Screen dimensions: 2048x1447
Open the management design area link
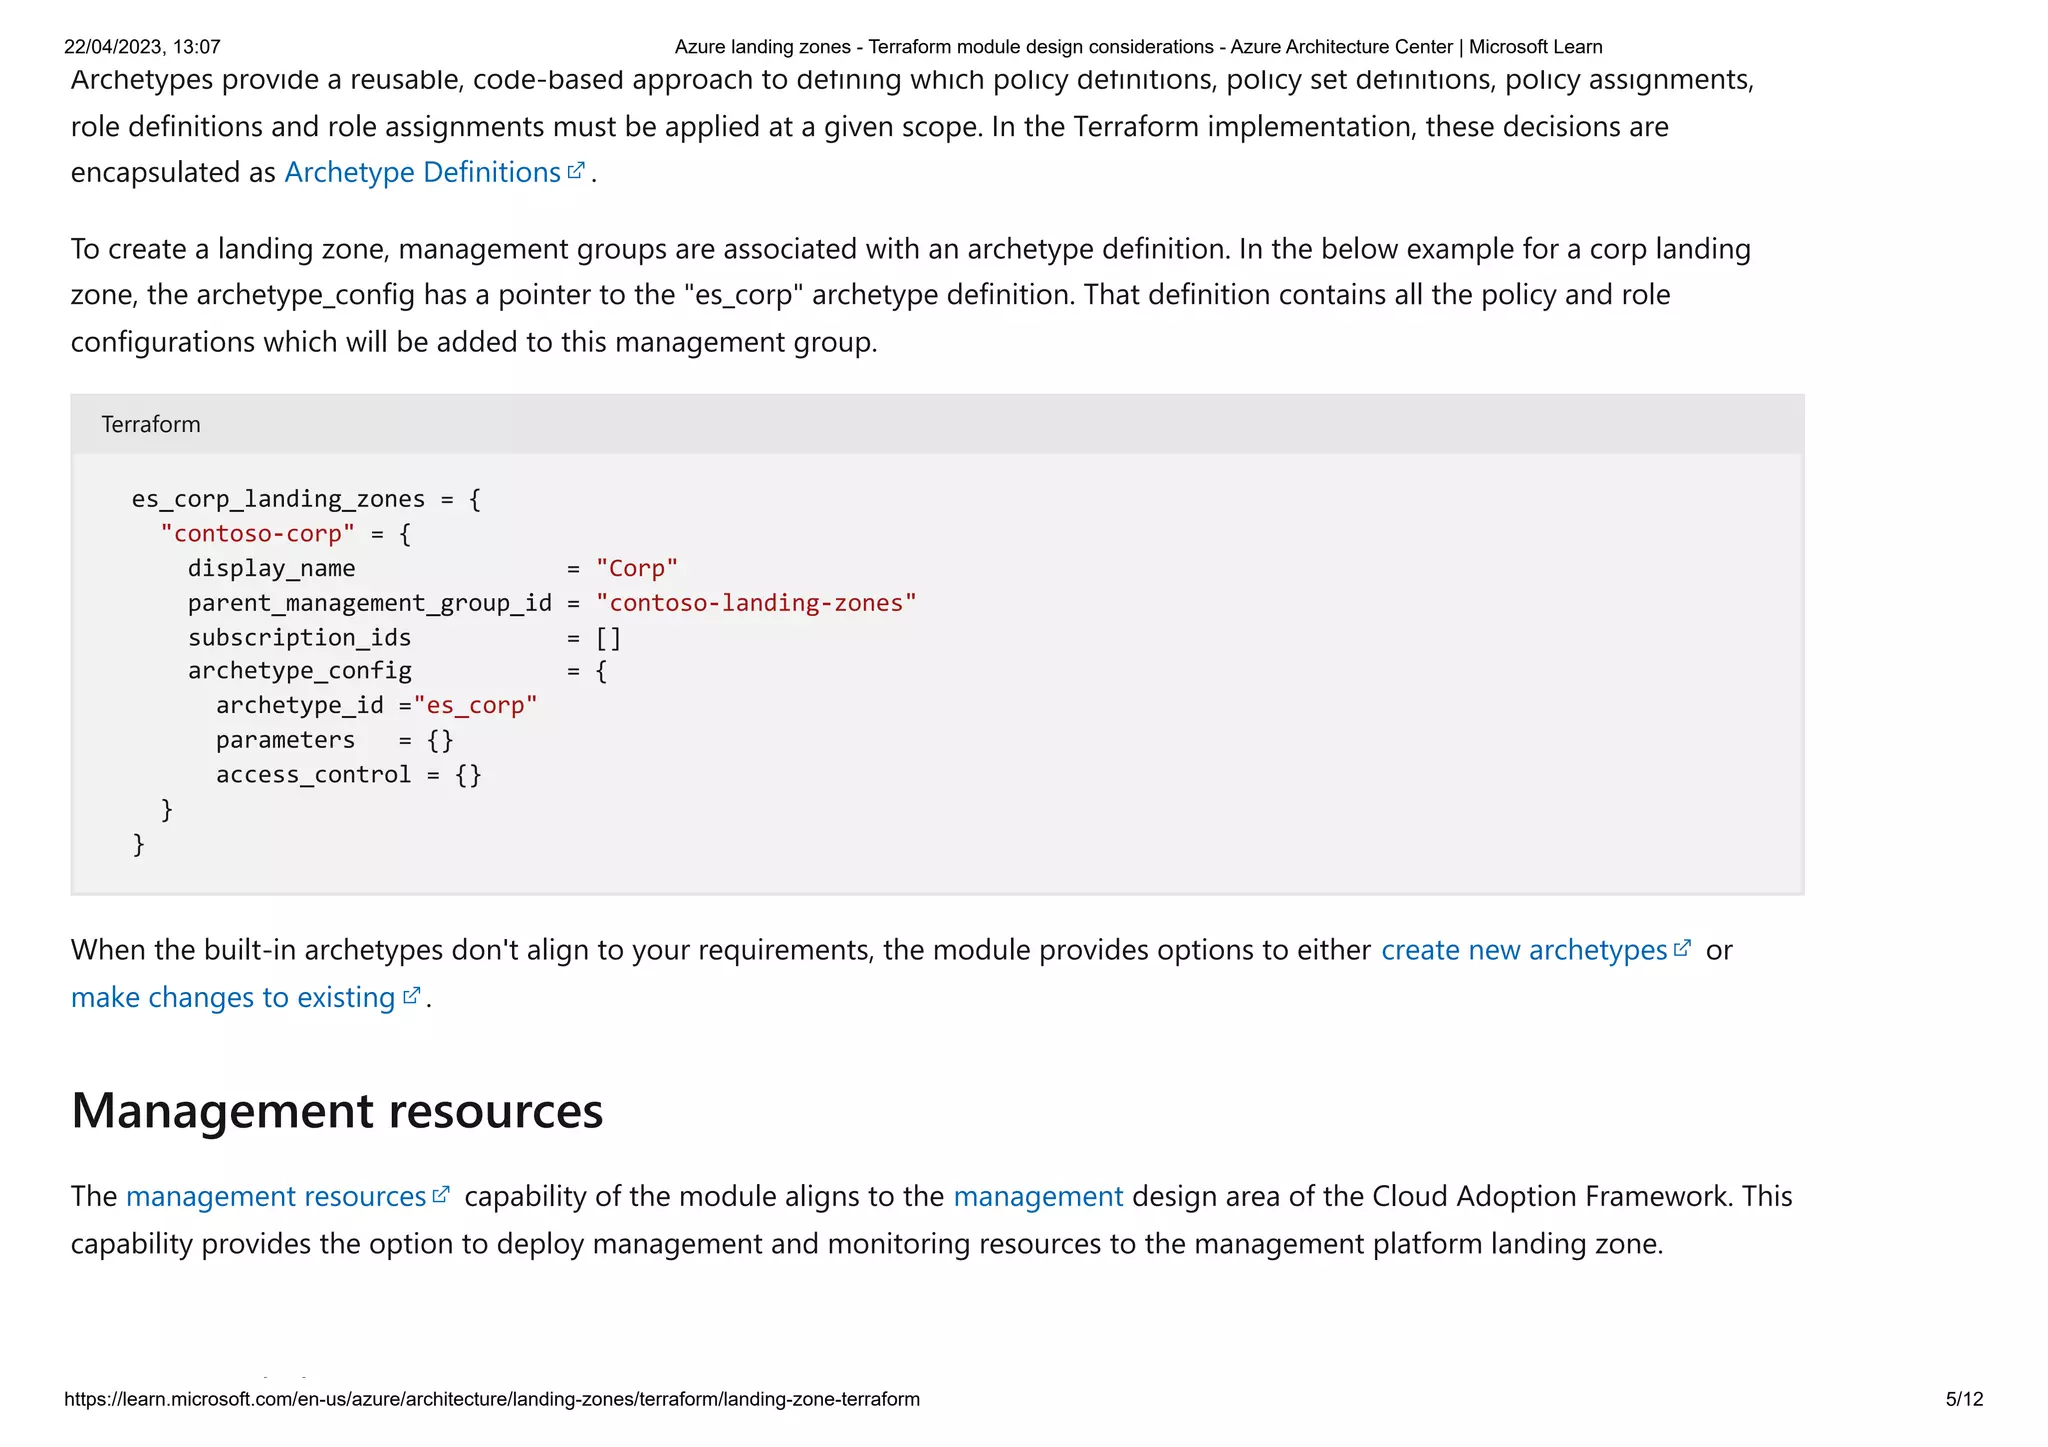tap(1038, 1197)
